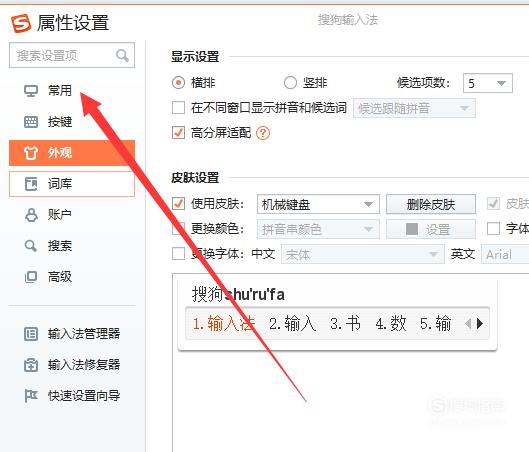
Task: Click the magnifier icon beside 搜索
Action: pos(31,246)
